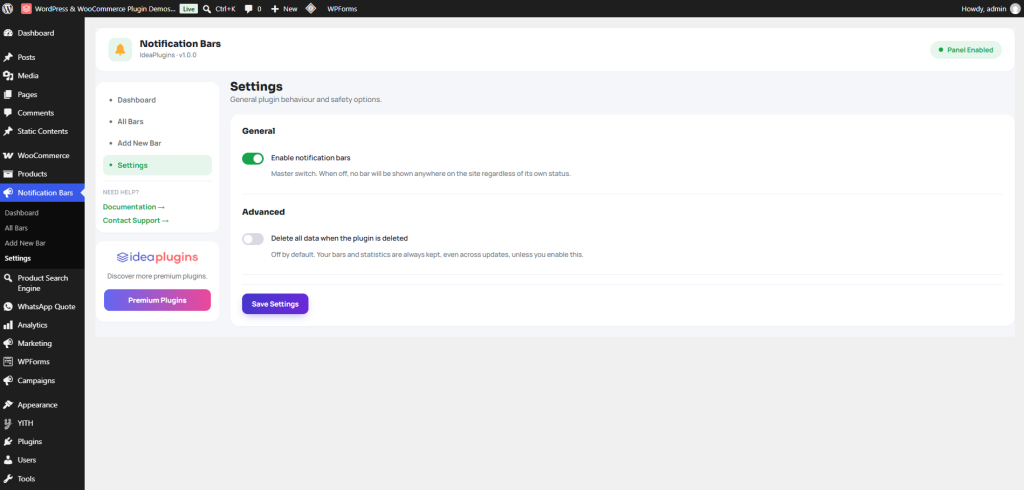Click the Users person icon
The image size is (1024, 490).
tap(8, 460)
